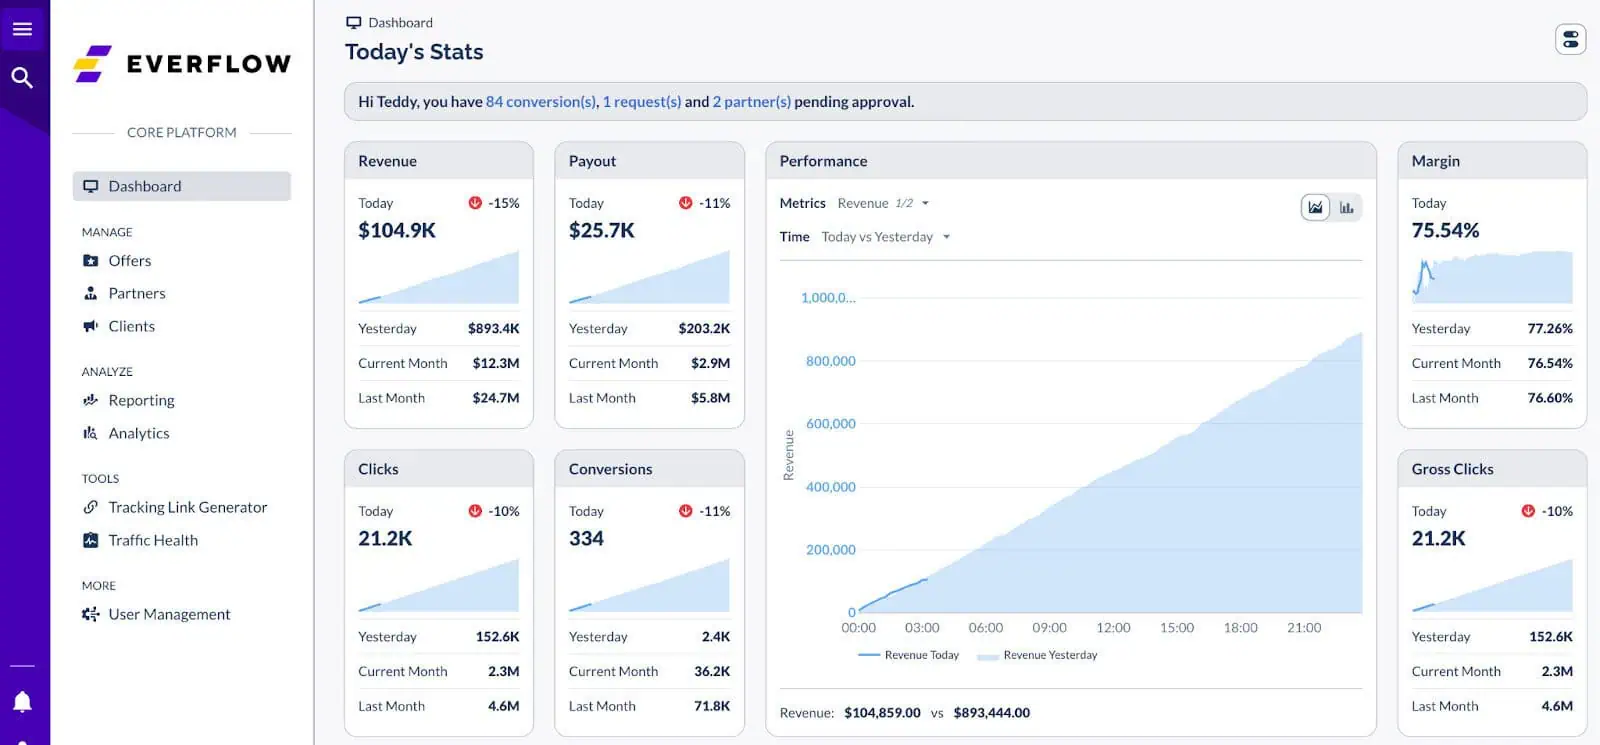Viewport: 1600px width, 745px height.
Task: Click the search magnifier icon
Action: point(22,77)
